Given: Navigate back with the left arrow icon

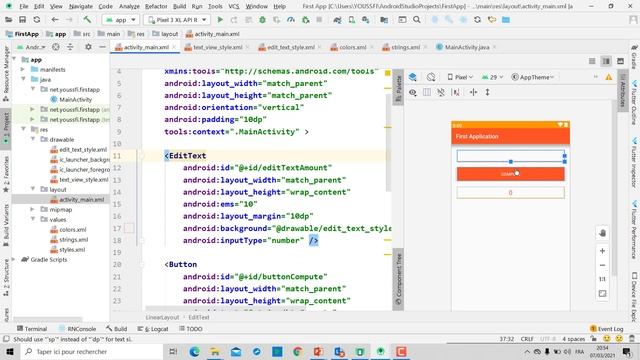Looking at the screenshot, I should point(55,20).
